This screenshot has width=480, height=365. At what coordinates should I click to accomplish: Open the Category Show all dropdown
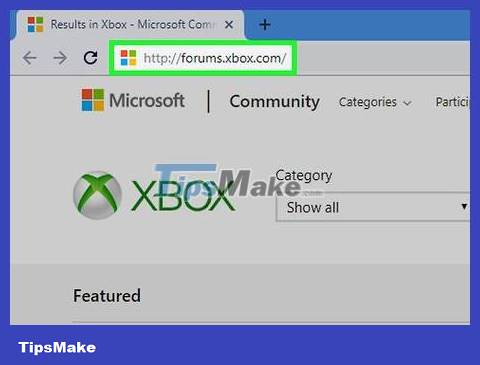[x=373, y=207]
